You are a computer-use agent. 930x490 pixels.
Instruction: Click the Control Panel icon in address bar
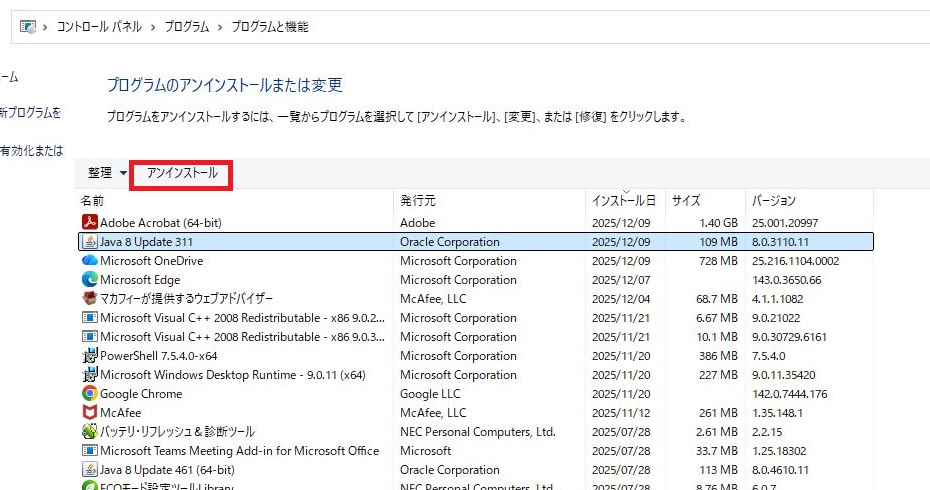click(28, 27)
